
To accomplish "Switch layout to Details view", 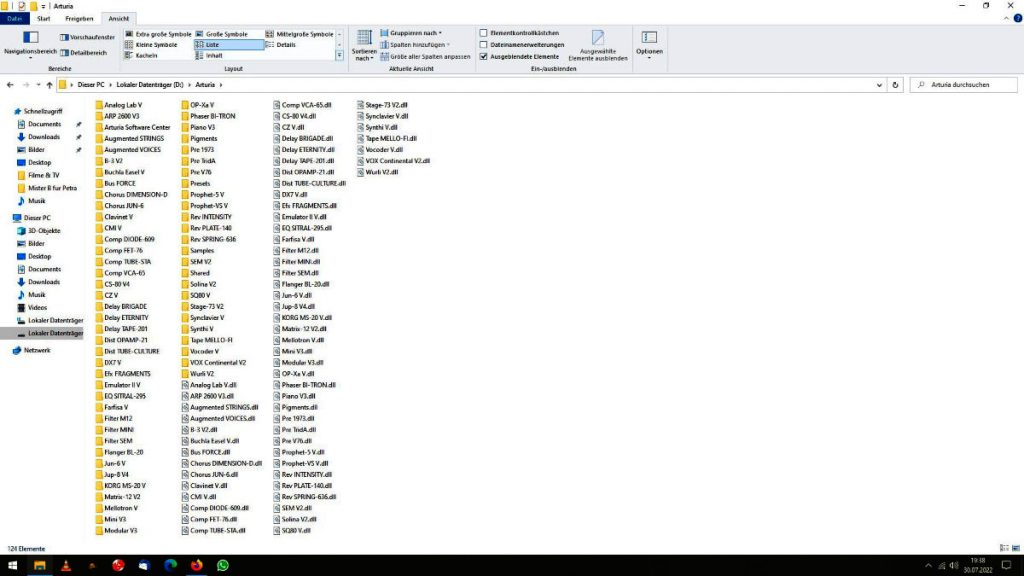I will coord(281,45).
